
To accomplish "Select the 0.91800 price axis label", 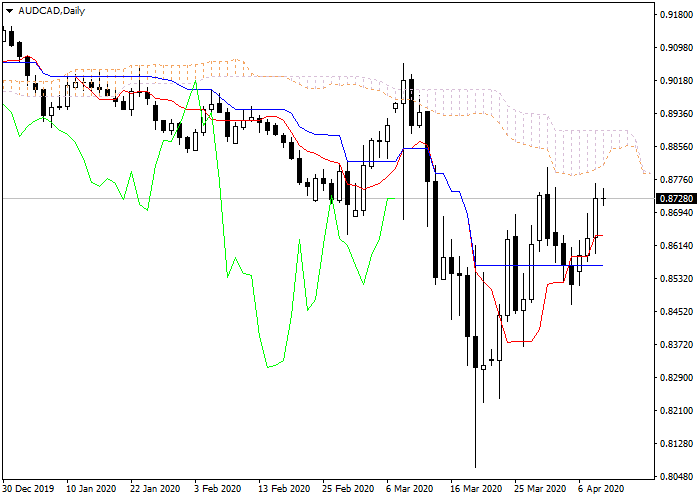I will [676, 15].
